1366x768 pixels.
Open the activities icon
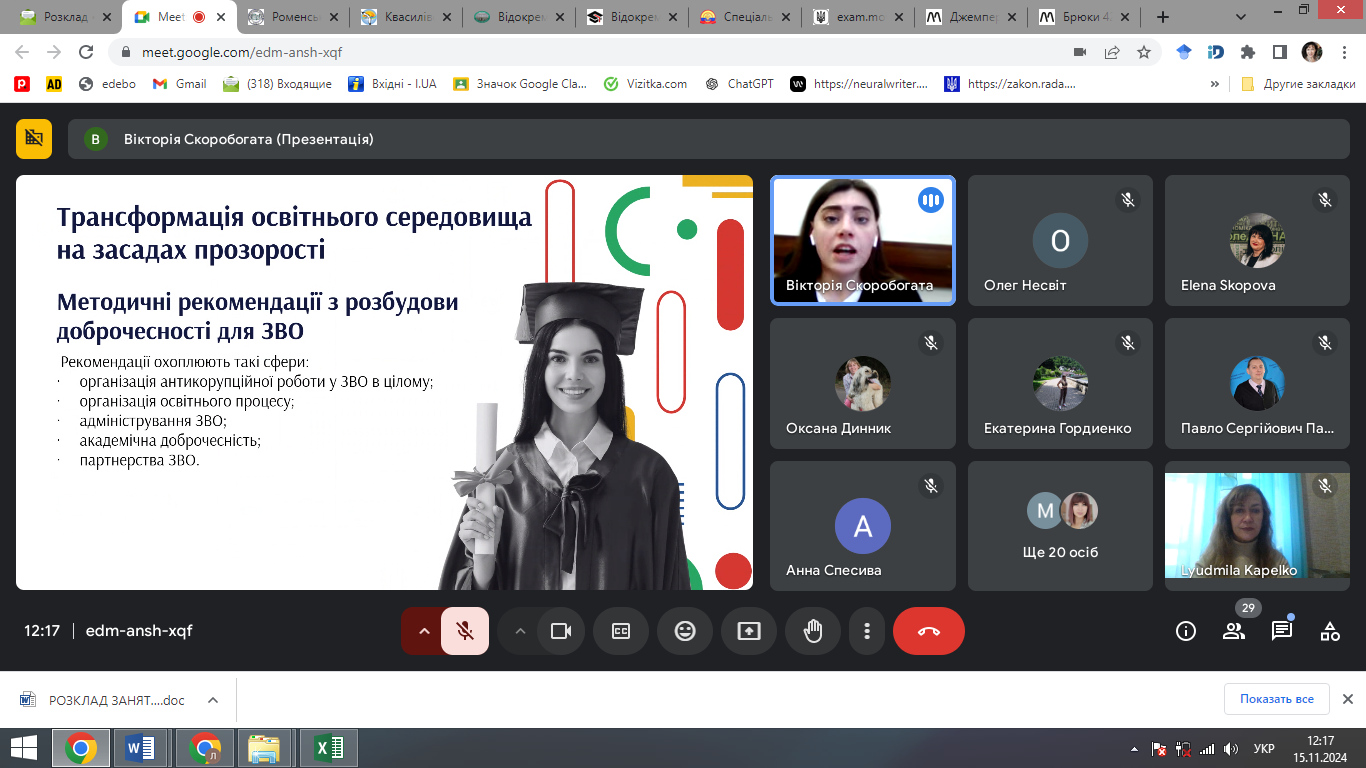1329,631
